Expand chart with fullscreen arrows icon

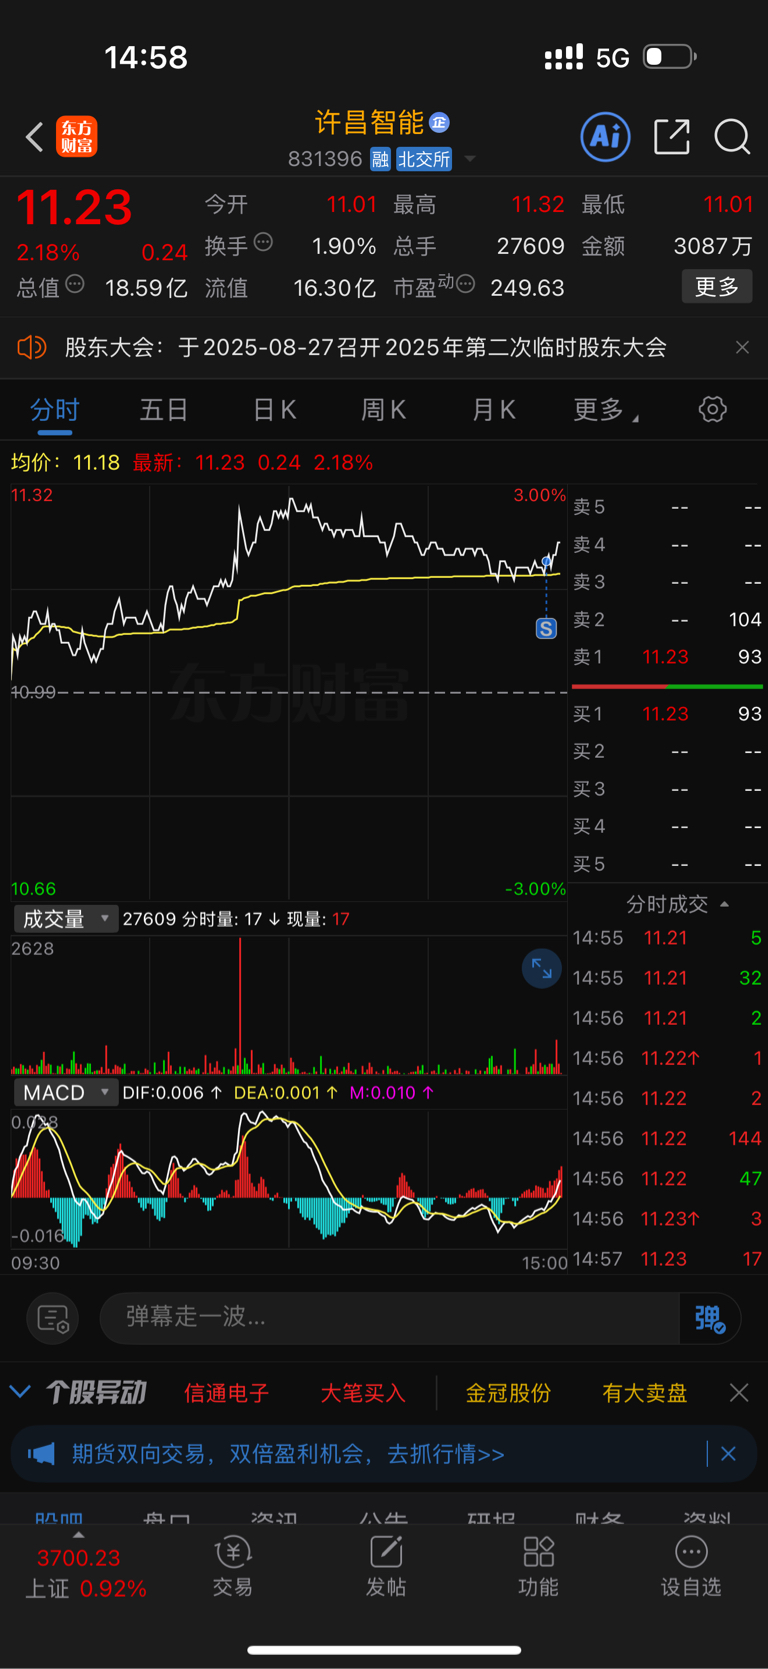click(x=541, y=968)
